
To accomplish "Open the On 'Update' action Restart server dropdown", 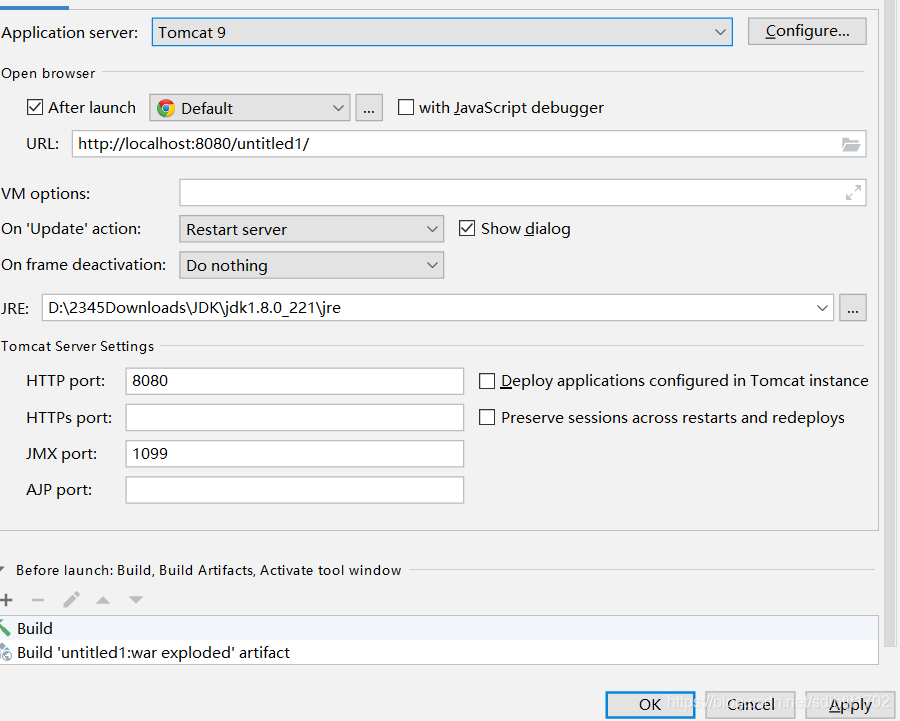I will [311, 229].
